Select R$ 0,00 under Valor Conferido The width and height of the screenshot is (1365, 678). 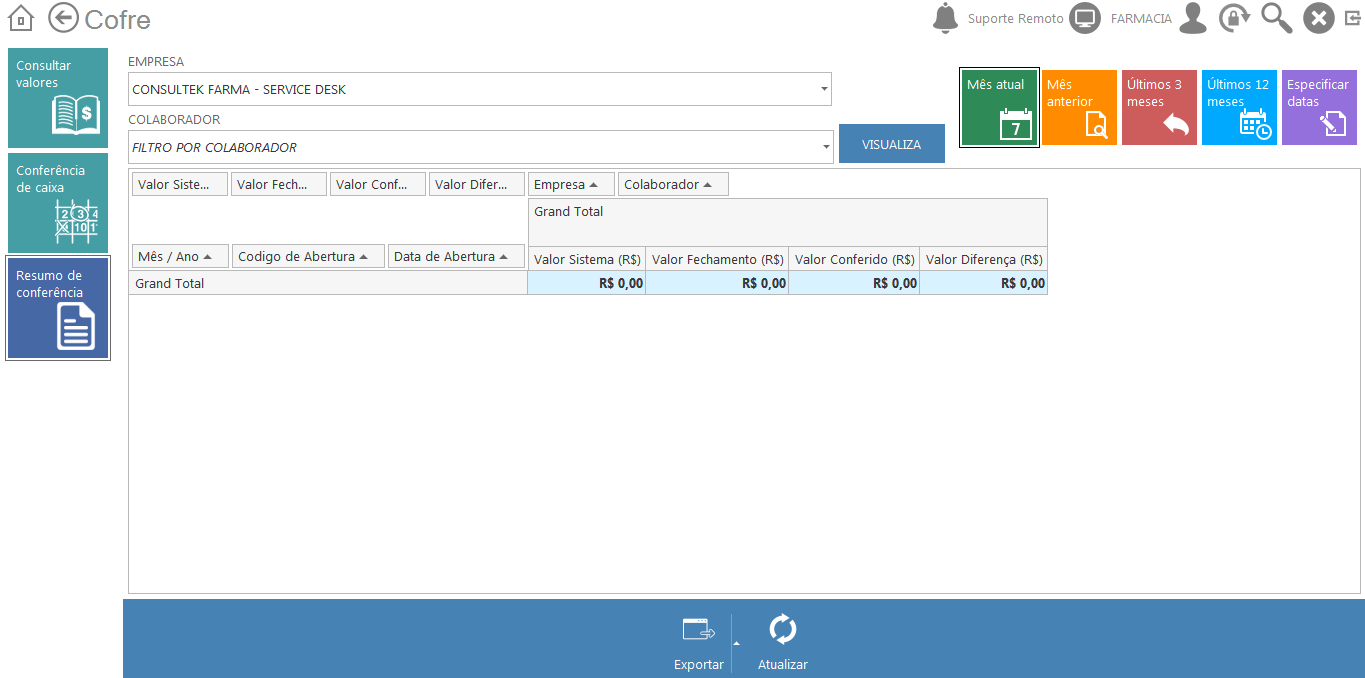coord(854,283)
